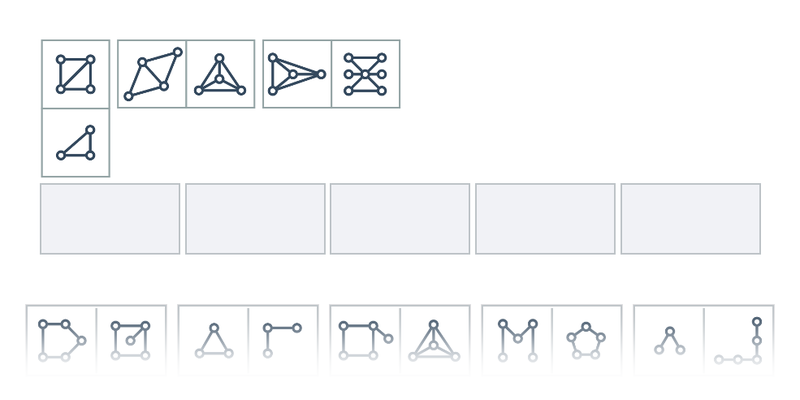Click the square graph with extra tail node

tap(365, 340)
